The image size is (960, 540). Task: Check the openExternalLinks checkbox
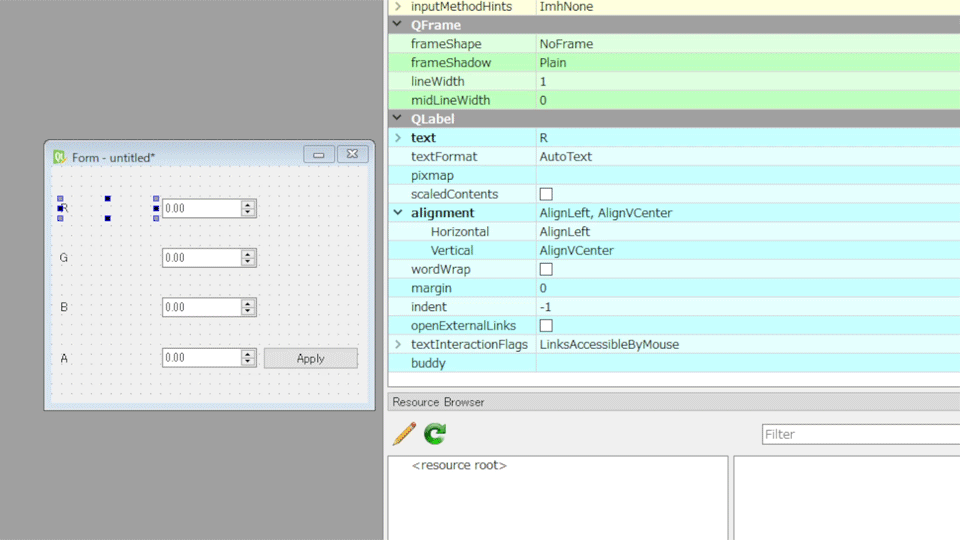tap(546, 326)
